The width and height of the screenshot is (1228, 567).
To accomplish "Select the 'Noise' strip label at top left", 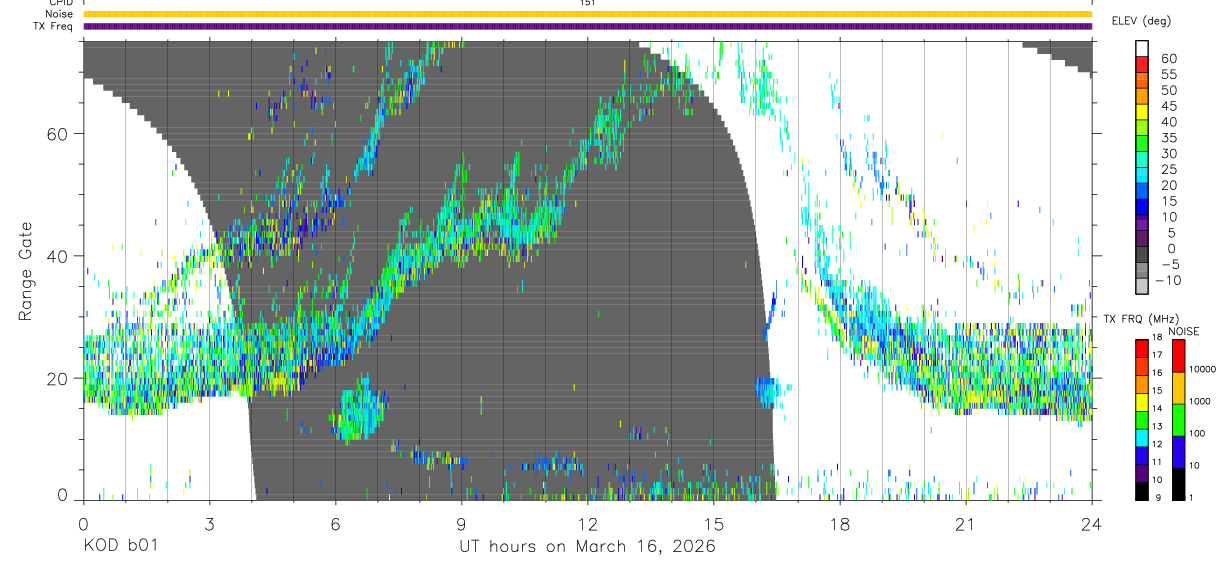I will tap(59, 14).
